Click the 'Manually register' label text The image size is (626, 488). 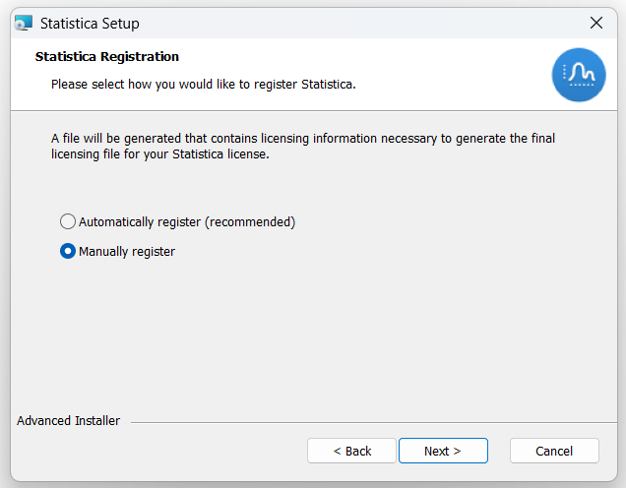point(127,252)
